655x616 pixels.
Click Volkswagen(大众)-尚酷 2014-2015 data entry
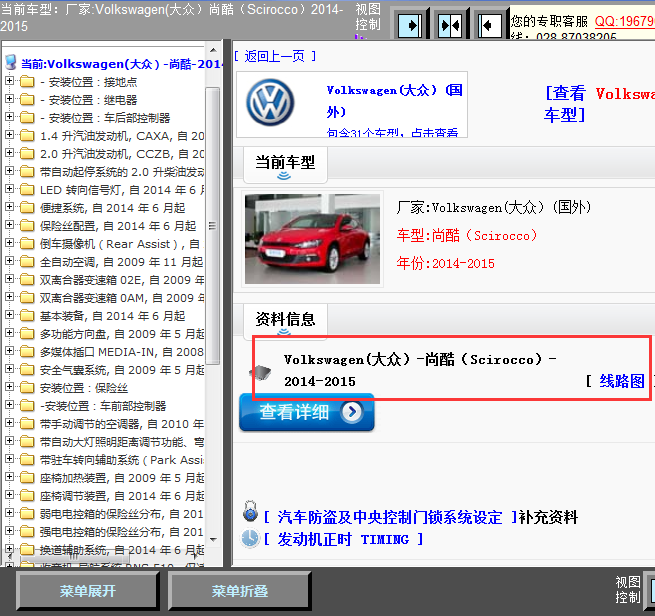click(420, 370)
